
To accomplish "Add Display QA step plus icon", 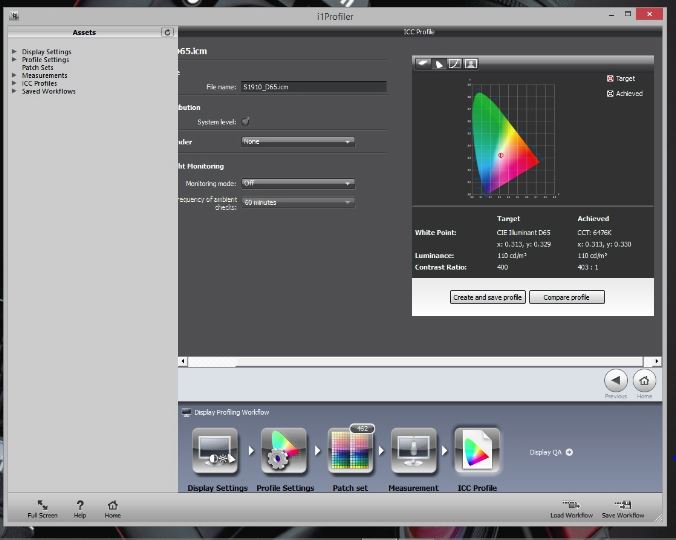I will (569, 452).
